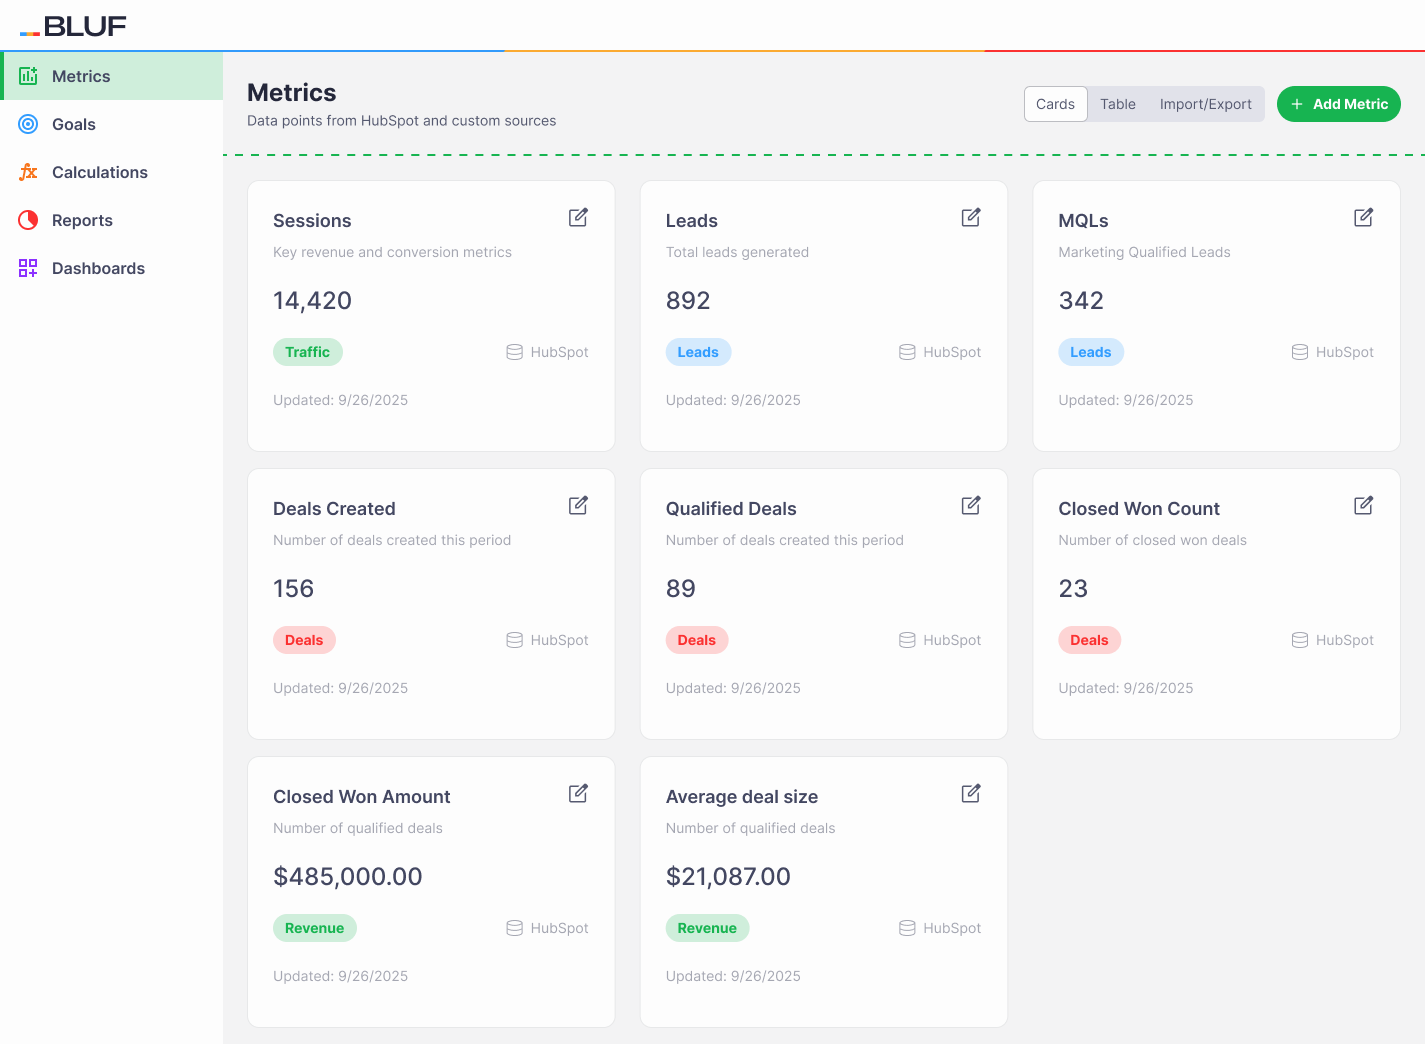Edit the Qualified Deals metric card
Image resolution: width=1425 pixels, height=1044 pixels.
coord(971,506)
